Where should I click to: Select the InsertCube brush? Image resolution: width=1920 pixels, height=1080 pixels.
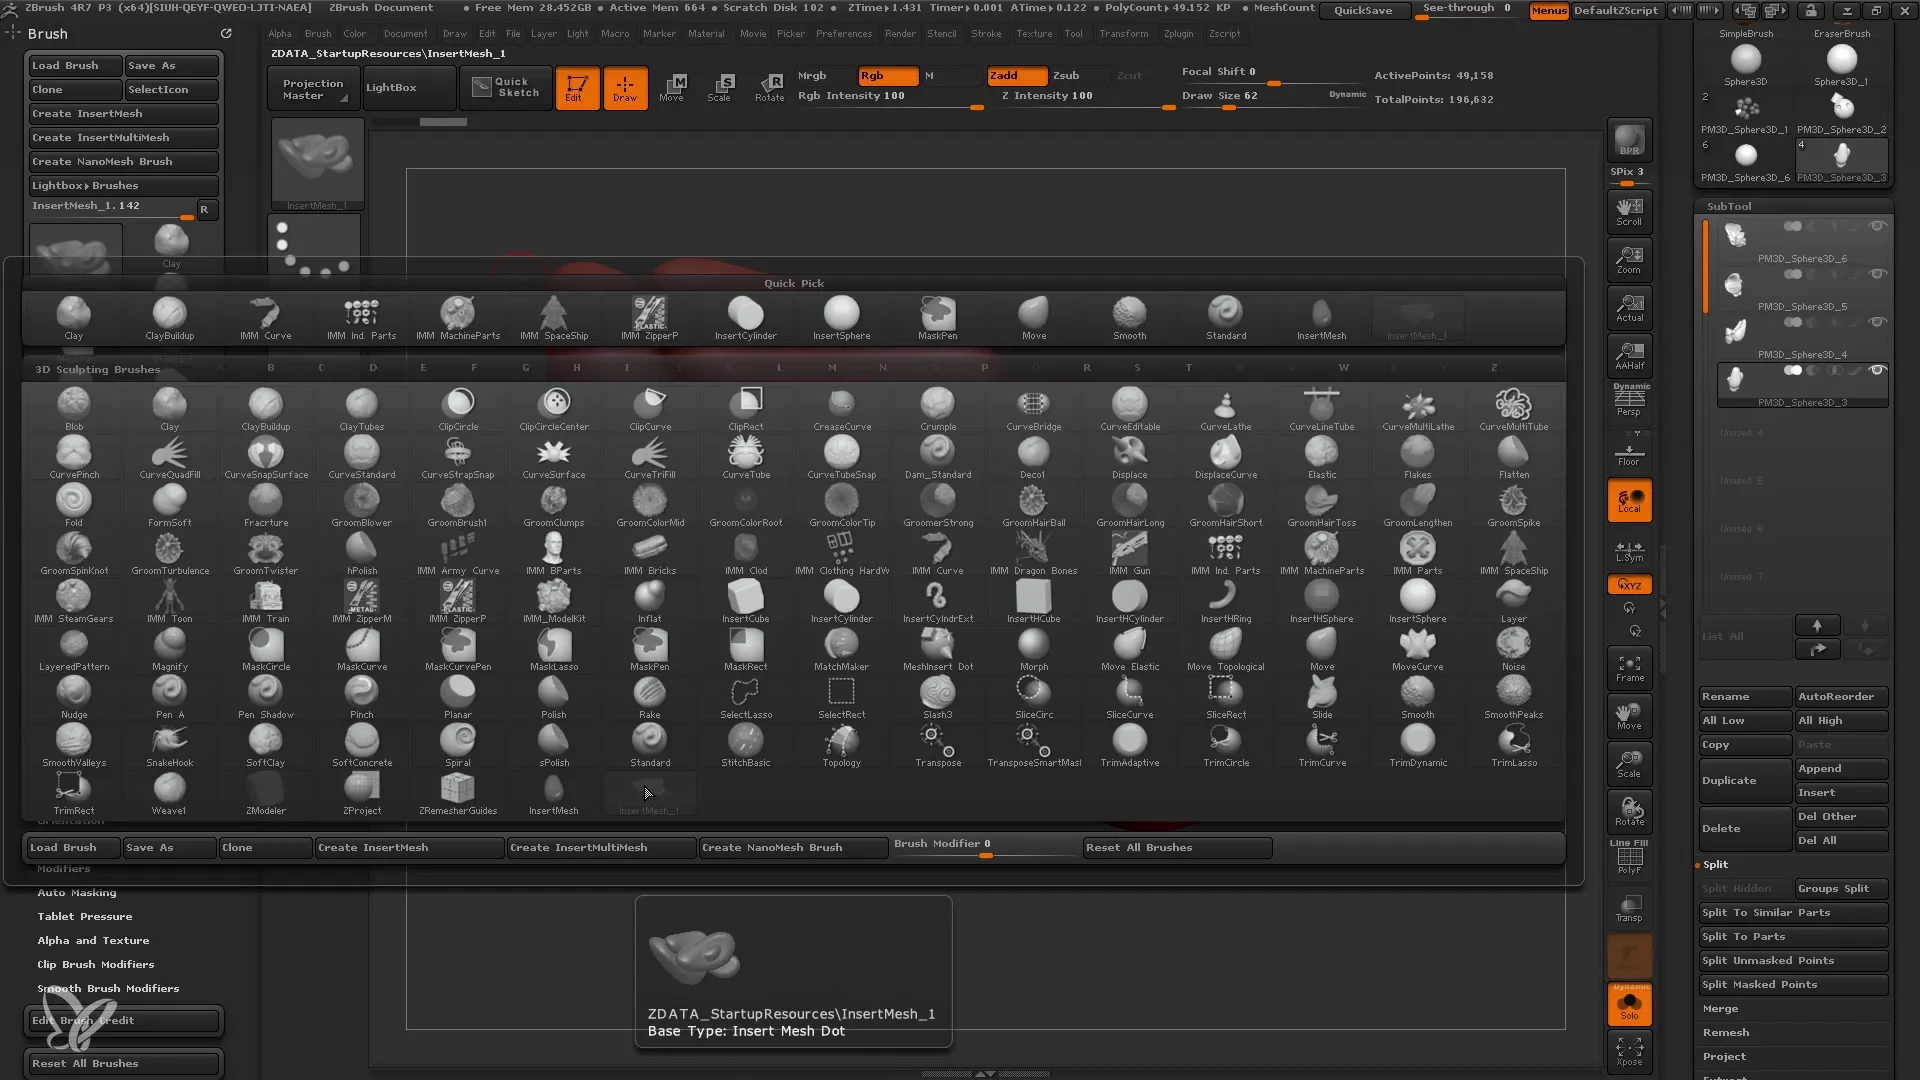click(x=745, y=601)
